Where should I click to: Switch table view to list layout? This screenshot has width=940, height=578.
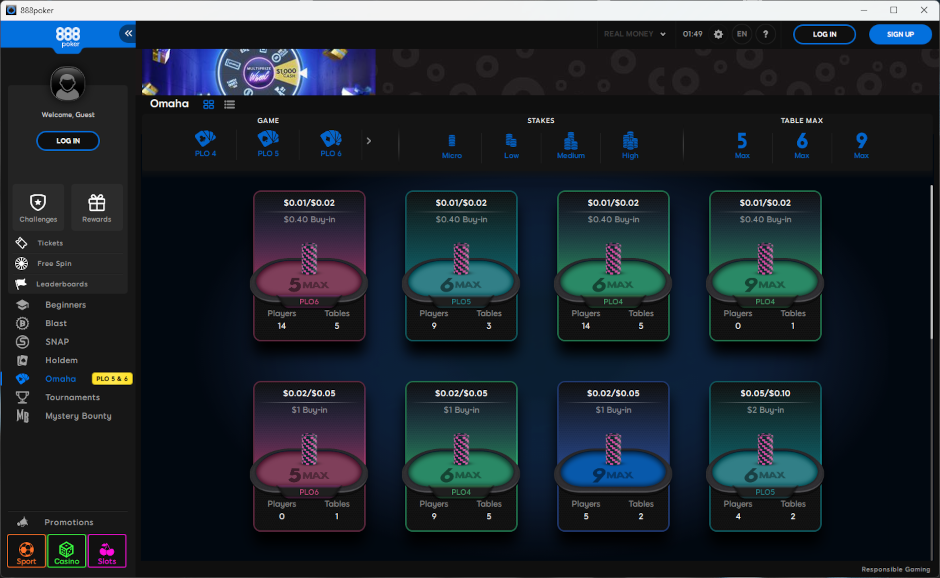pyautogui.click(x=229, y=103)
